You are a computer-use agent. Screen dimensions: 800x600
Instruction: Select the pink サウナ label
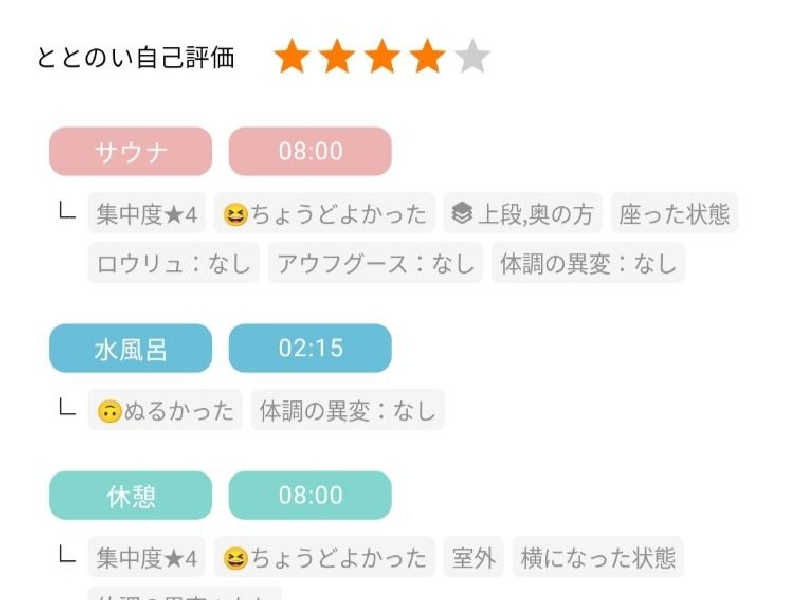pos(131,151)
